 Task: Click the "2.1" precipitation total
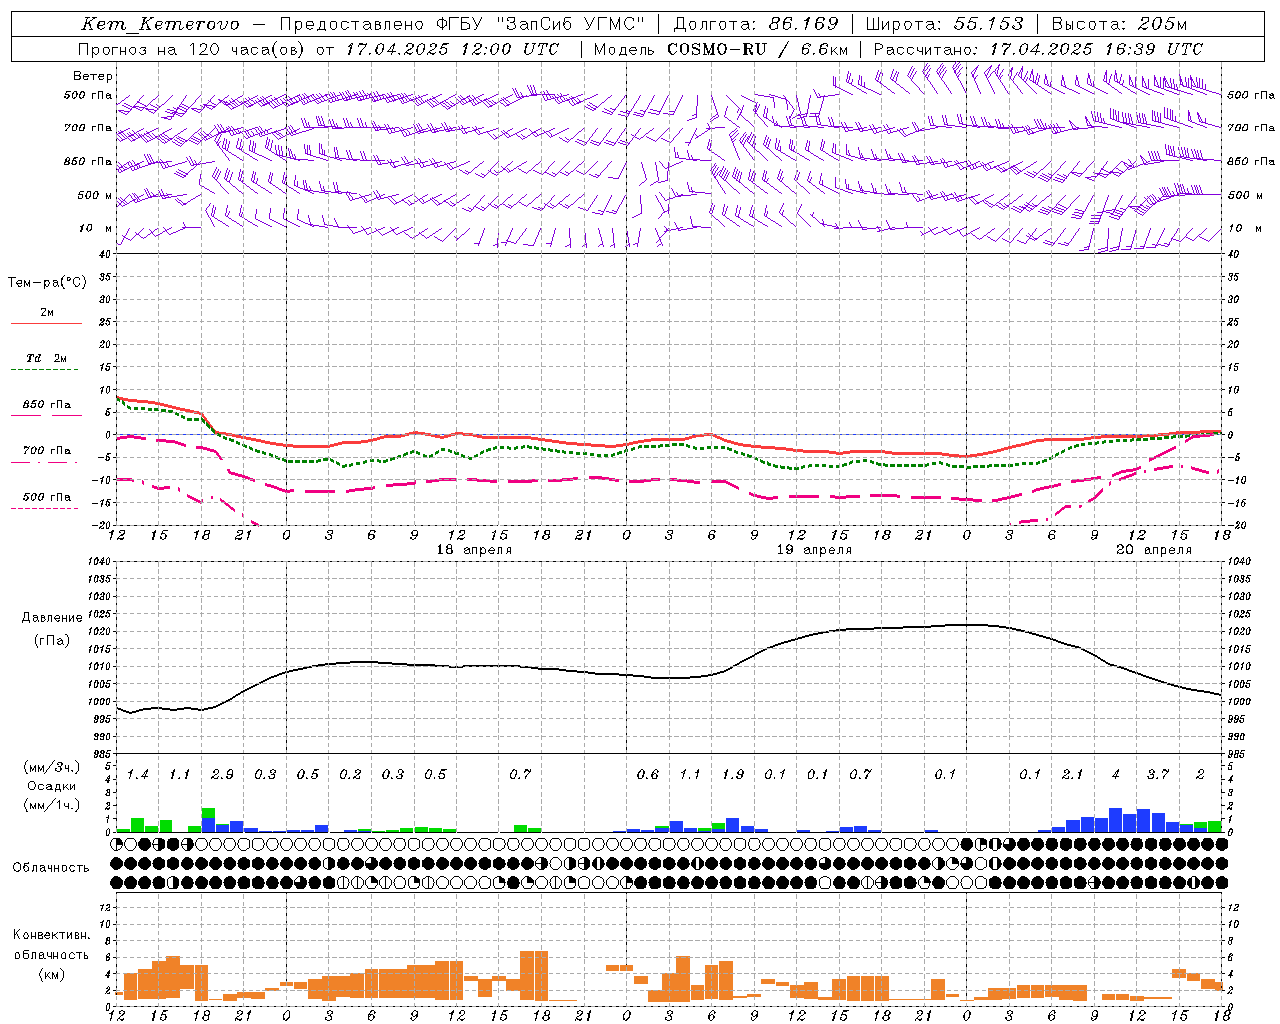tap(1072, 774)
